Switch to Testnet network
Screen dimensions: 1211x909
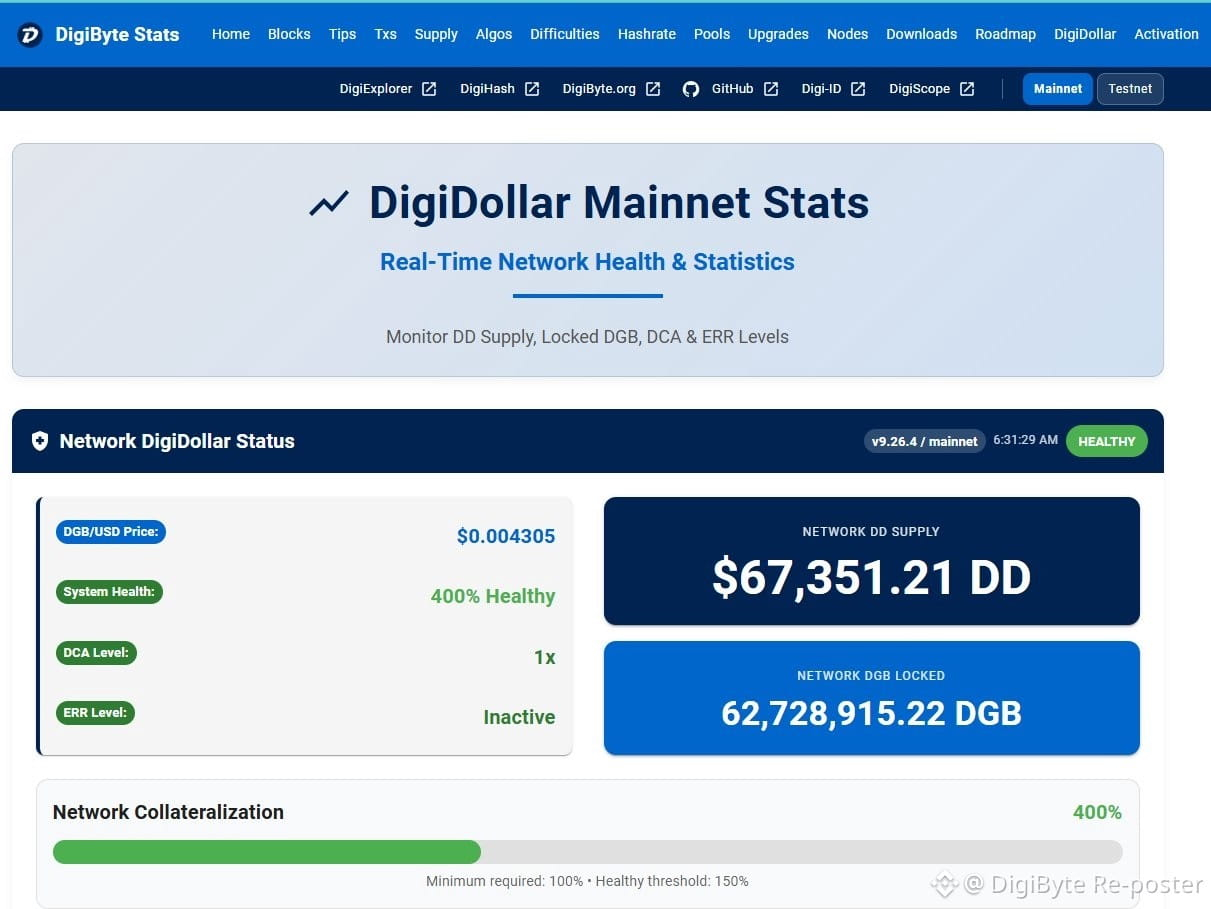point(1130,89)
